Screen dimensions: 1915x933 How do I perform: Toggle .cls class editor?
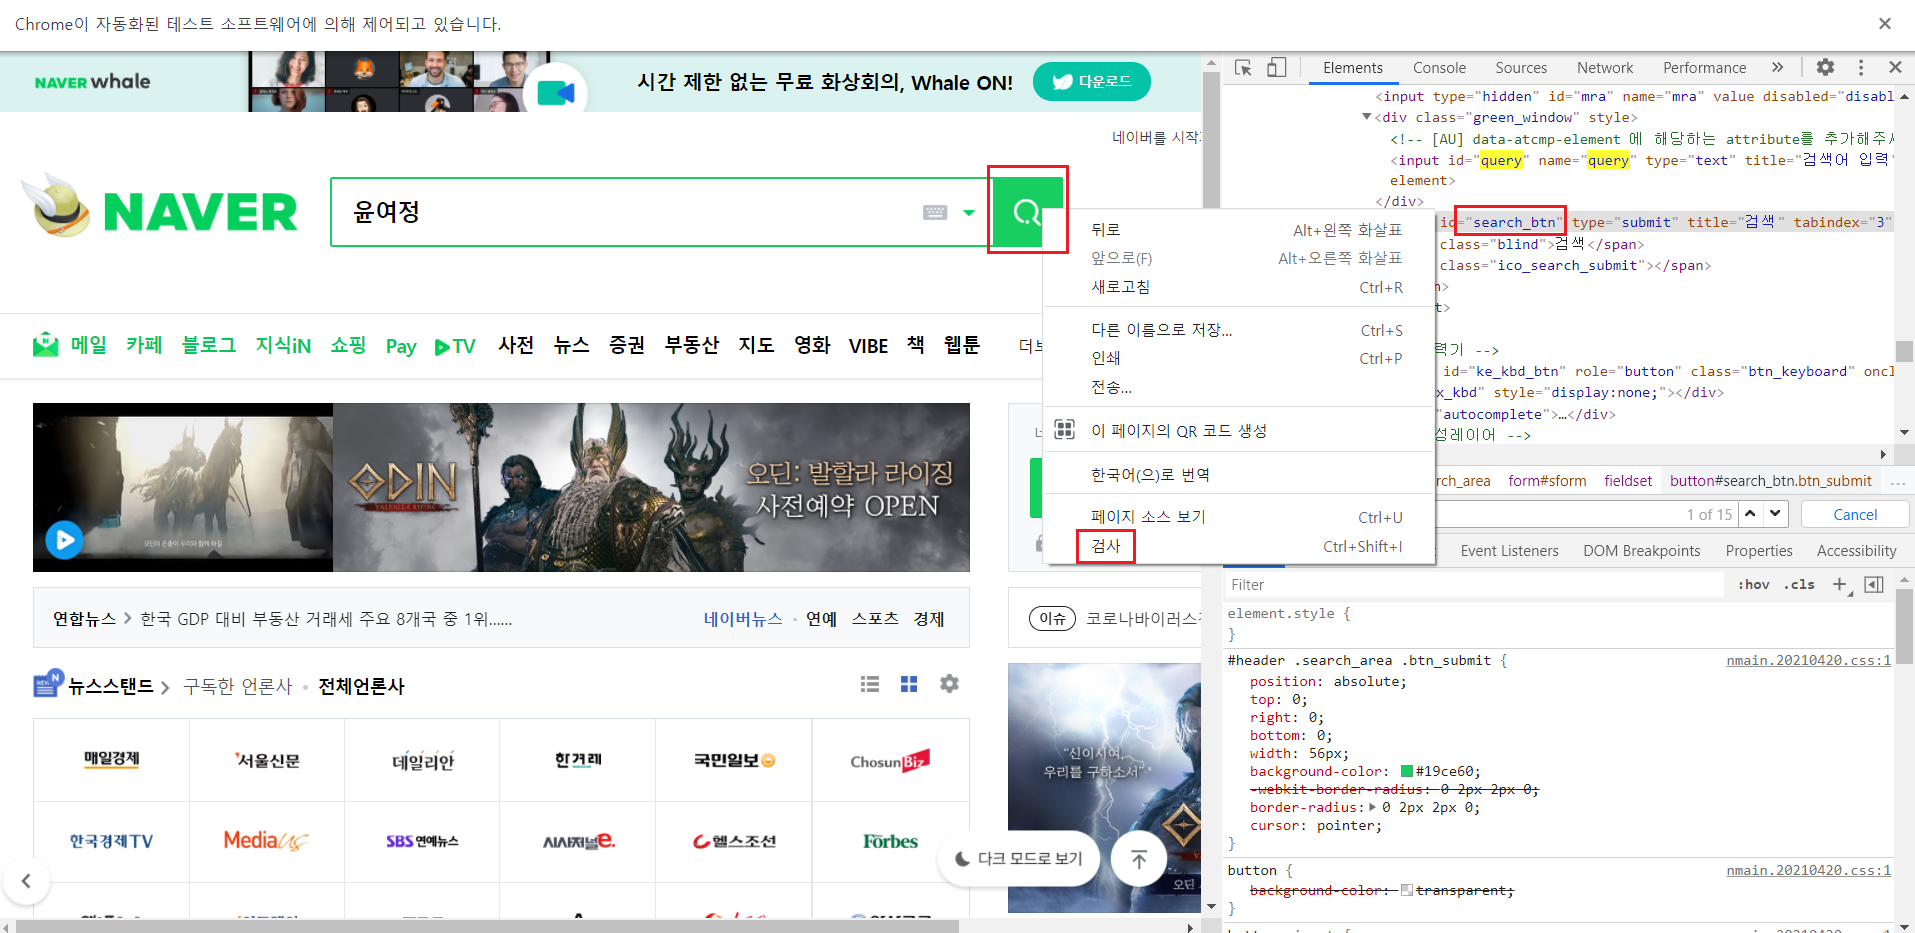(1799, 585)
